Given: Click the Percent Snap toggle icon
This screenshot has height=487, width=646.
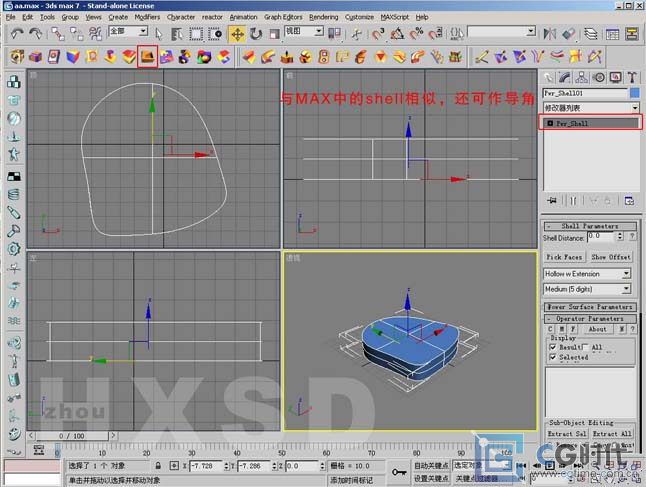Looking at the screenshot, I should click(x=416, y=34).
